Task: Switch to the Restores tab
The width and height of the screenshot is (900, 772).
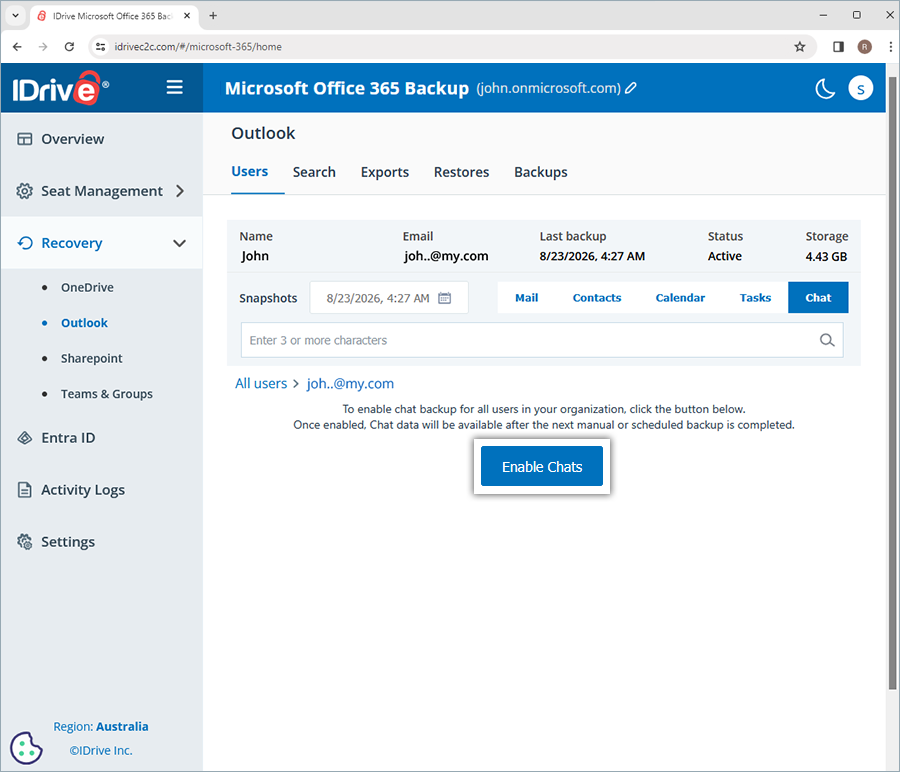Action: point(461,172)
